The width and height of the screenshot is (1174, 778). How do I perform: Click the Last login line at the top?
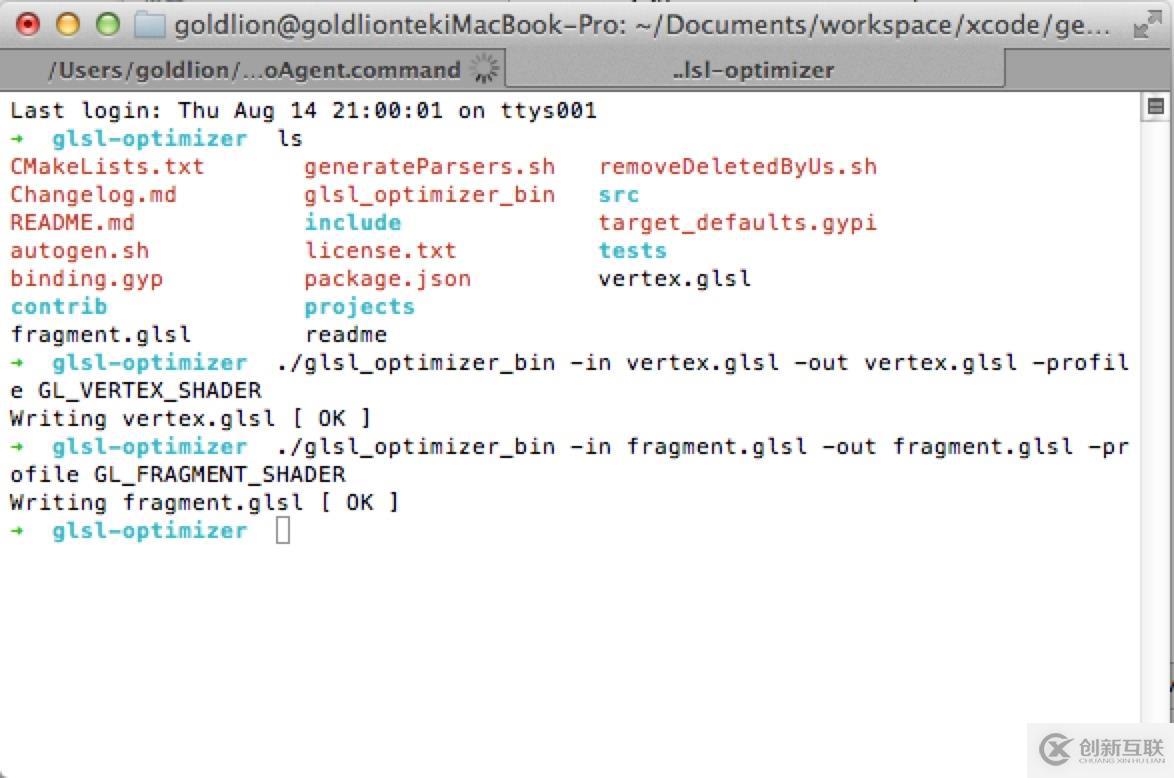coord(303,111)
